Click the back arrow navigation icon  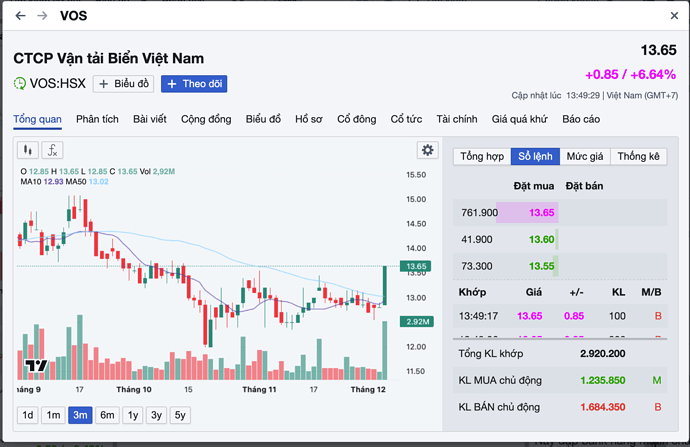point(20,16)
